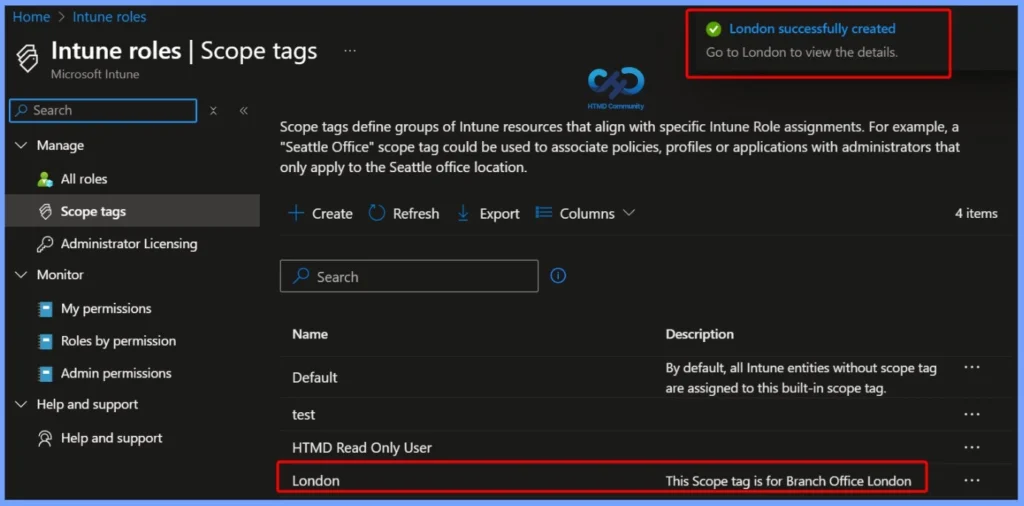This screenshot has width=1024, height=506.
Task: Click the Export button label
Action: pyautogui.click(x=500, y=213)
